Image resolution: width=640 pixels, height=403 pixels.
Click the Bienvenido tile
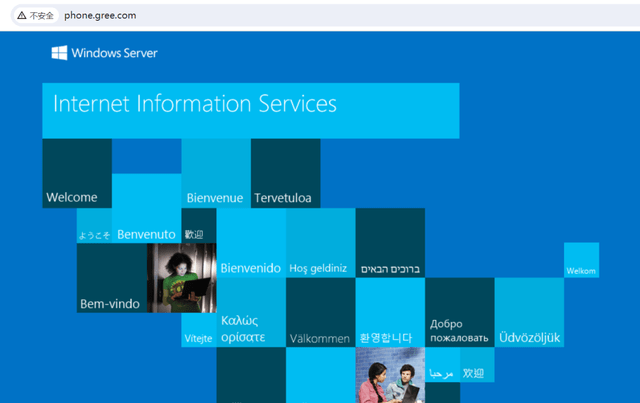[251, 243]
